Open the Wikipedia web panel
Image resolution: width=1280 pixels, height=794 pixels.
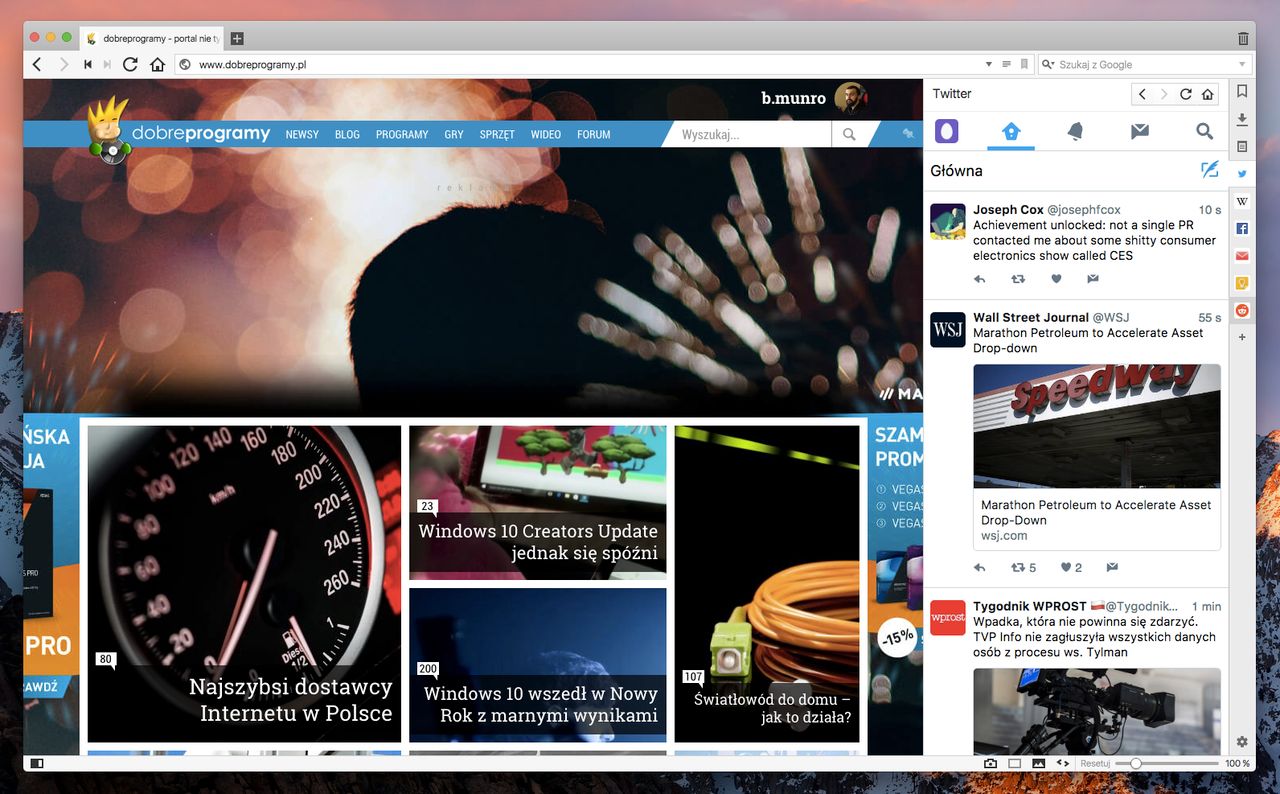[x=1242, y=201]
